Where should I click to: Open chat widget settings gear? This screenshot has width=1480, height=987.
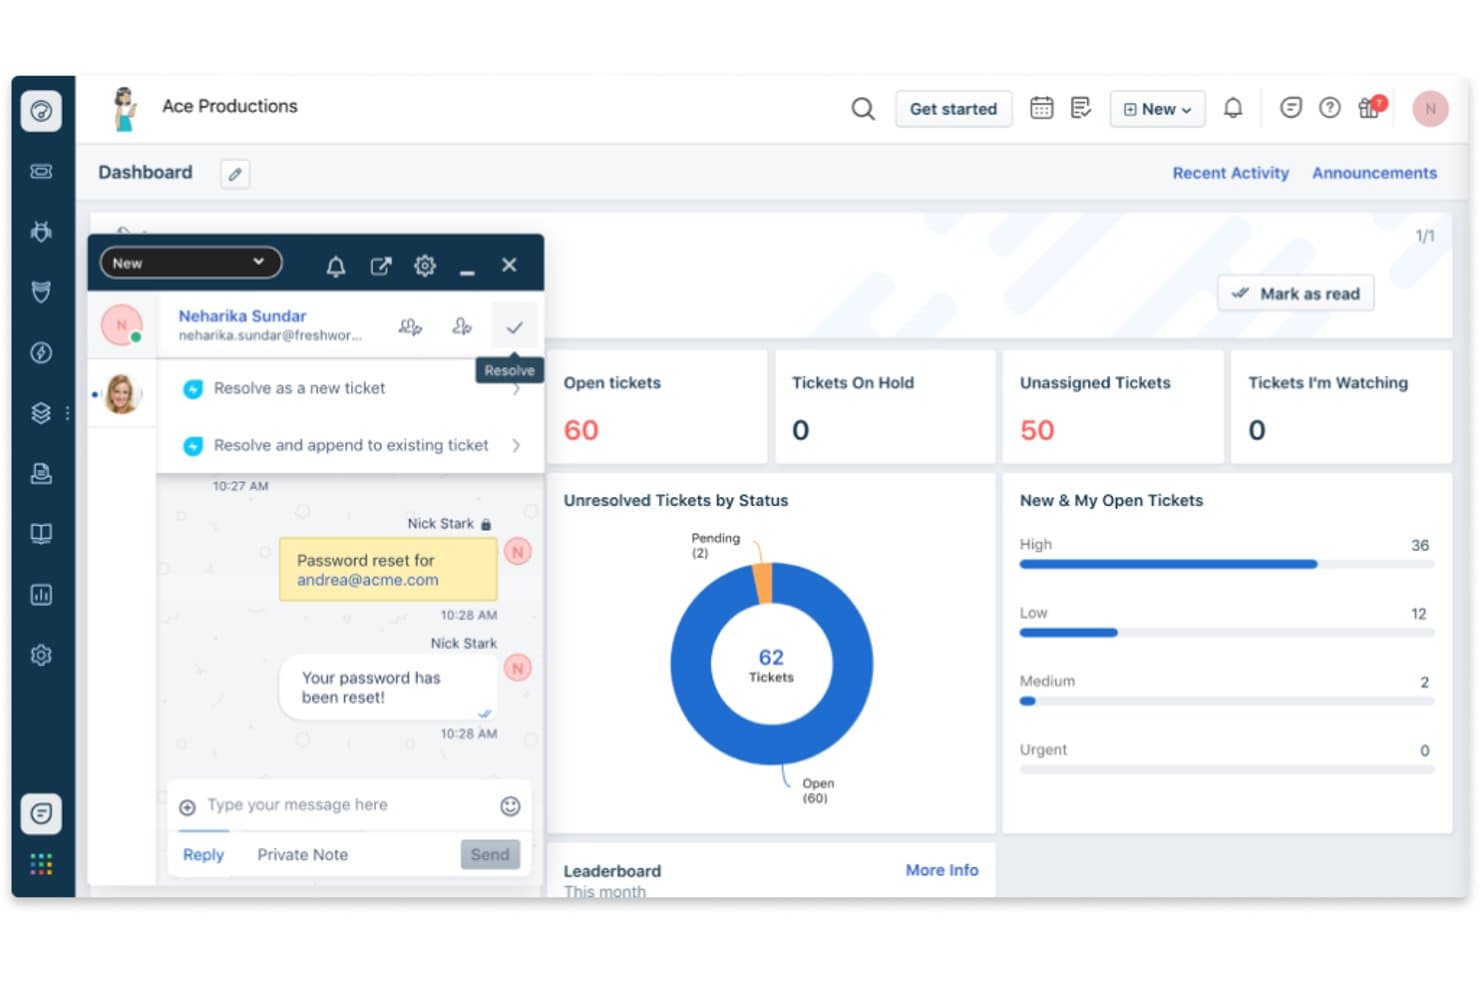tap(425, 266)
